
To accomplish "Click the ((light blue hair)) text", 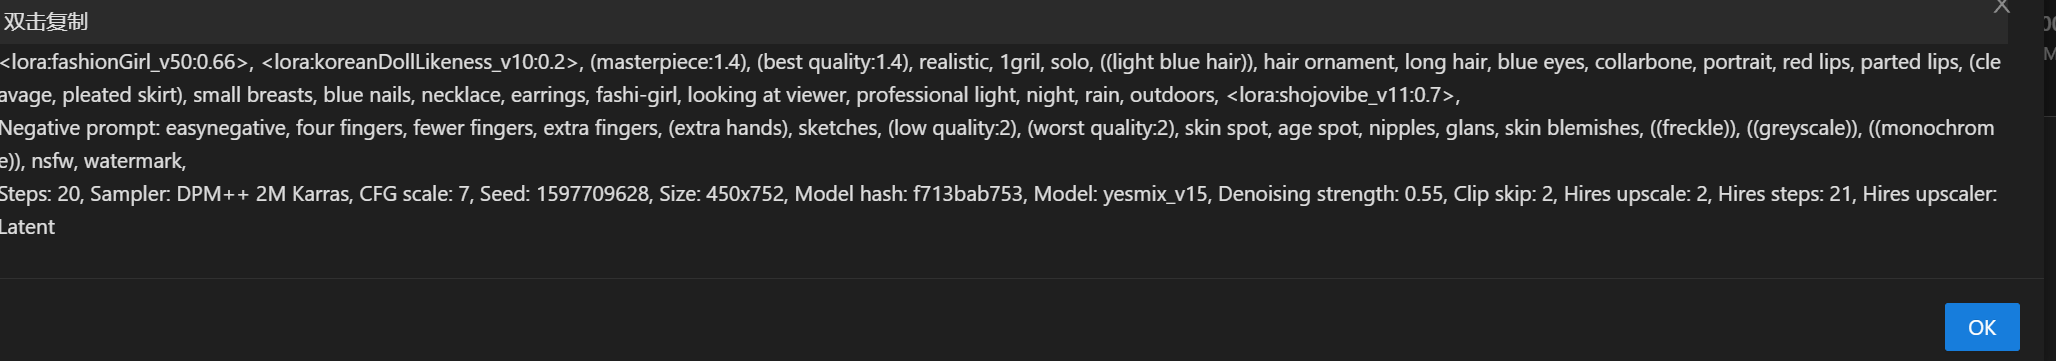I will point(1177,62).
